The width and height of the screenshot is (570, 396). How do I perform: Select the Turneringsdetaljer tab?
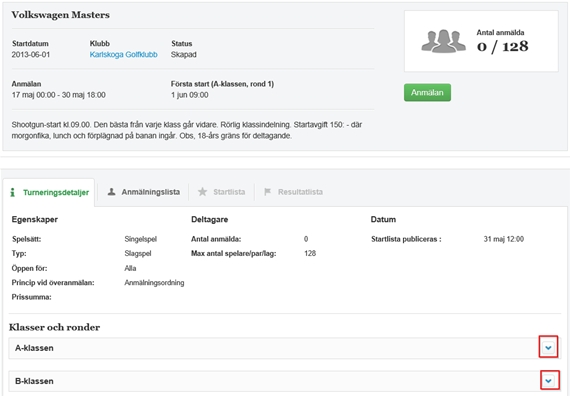49,192
